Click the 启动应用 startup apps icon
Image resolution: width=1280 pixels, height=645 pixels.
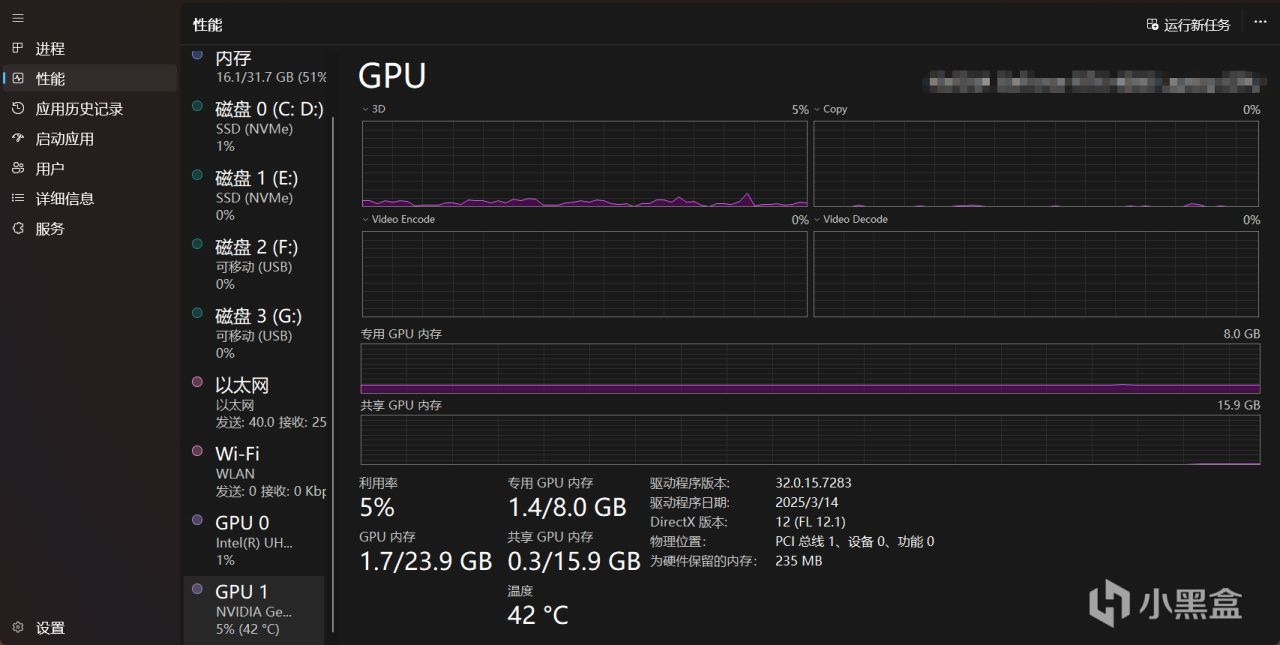[x=18, y=138]
